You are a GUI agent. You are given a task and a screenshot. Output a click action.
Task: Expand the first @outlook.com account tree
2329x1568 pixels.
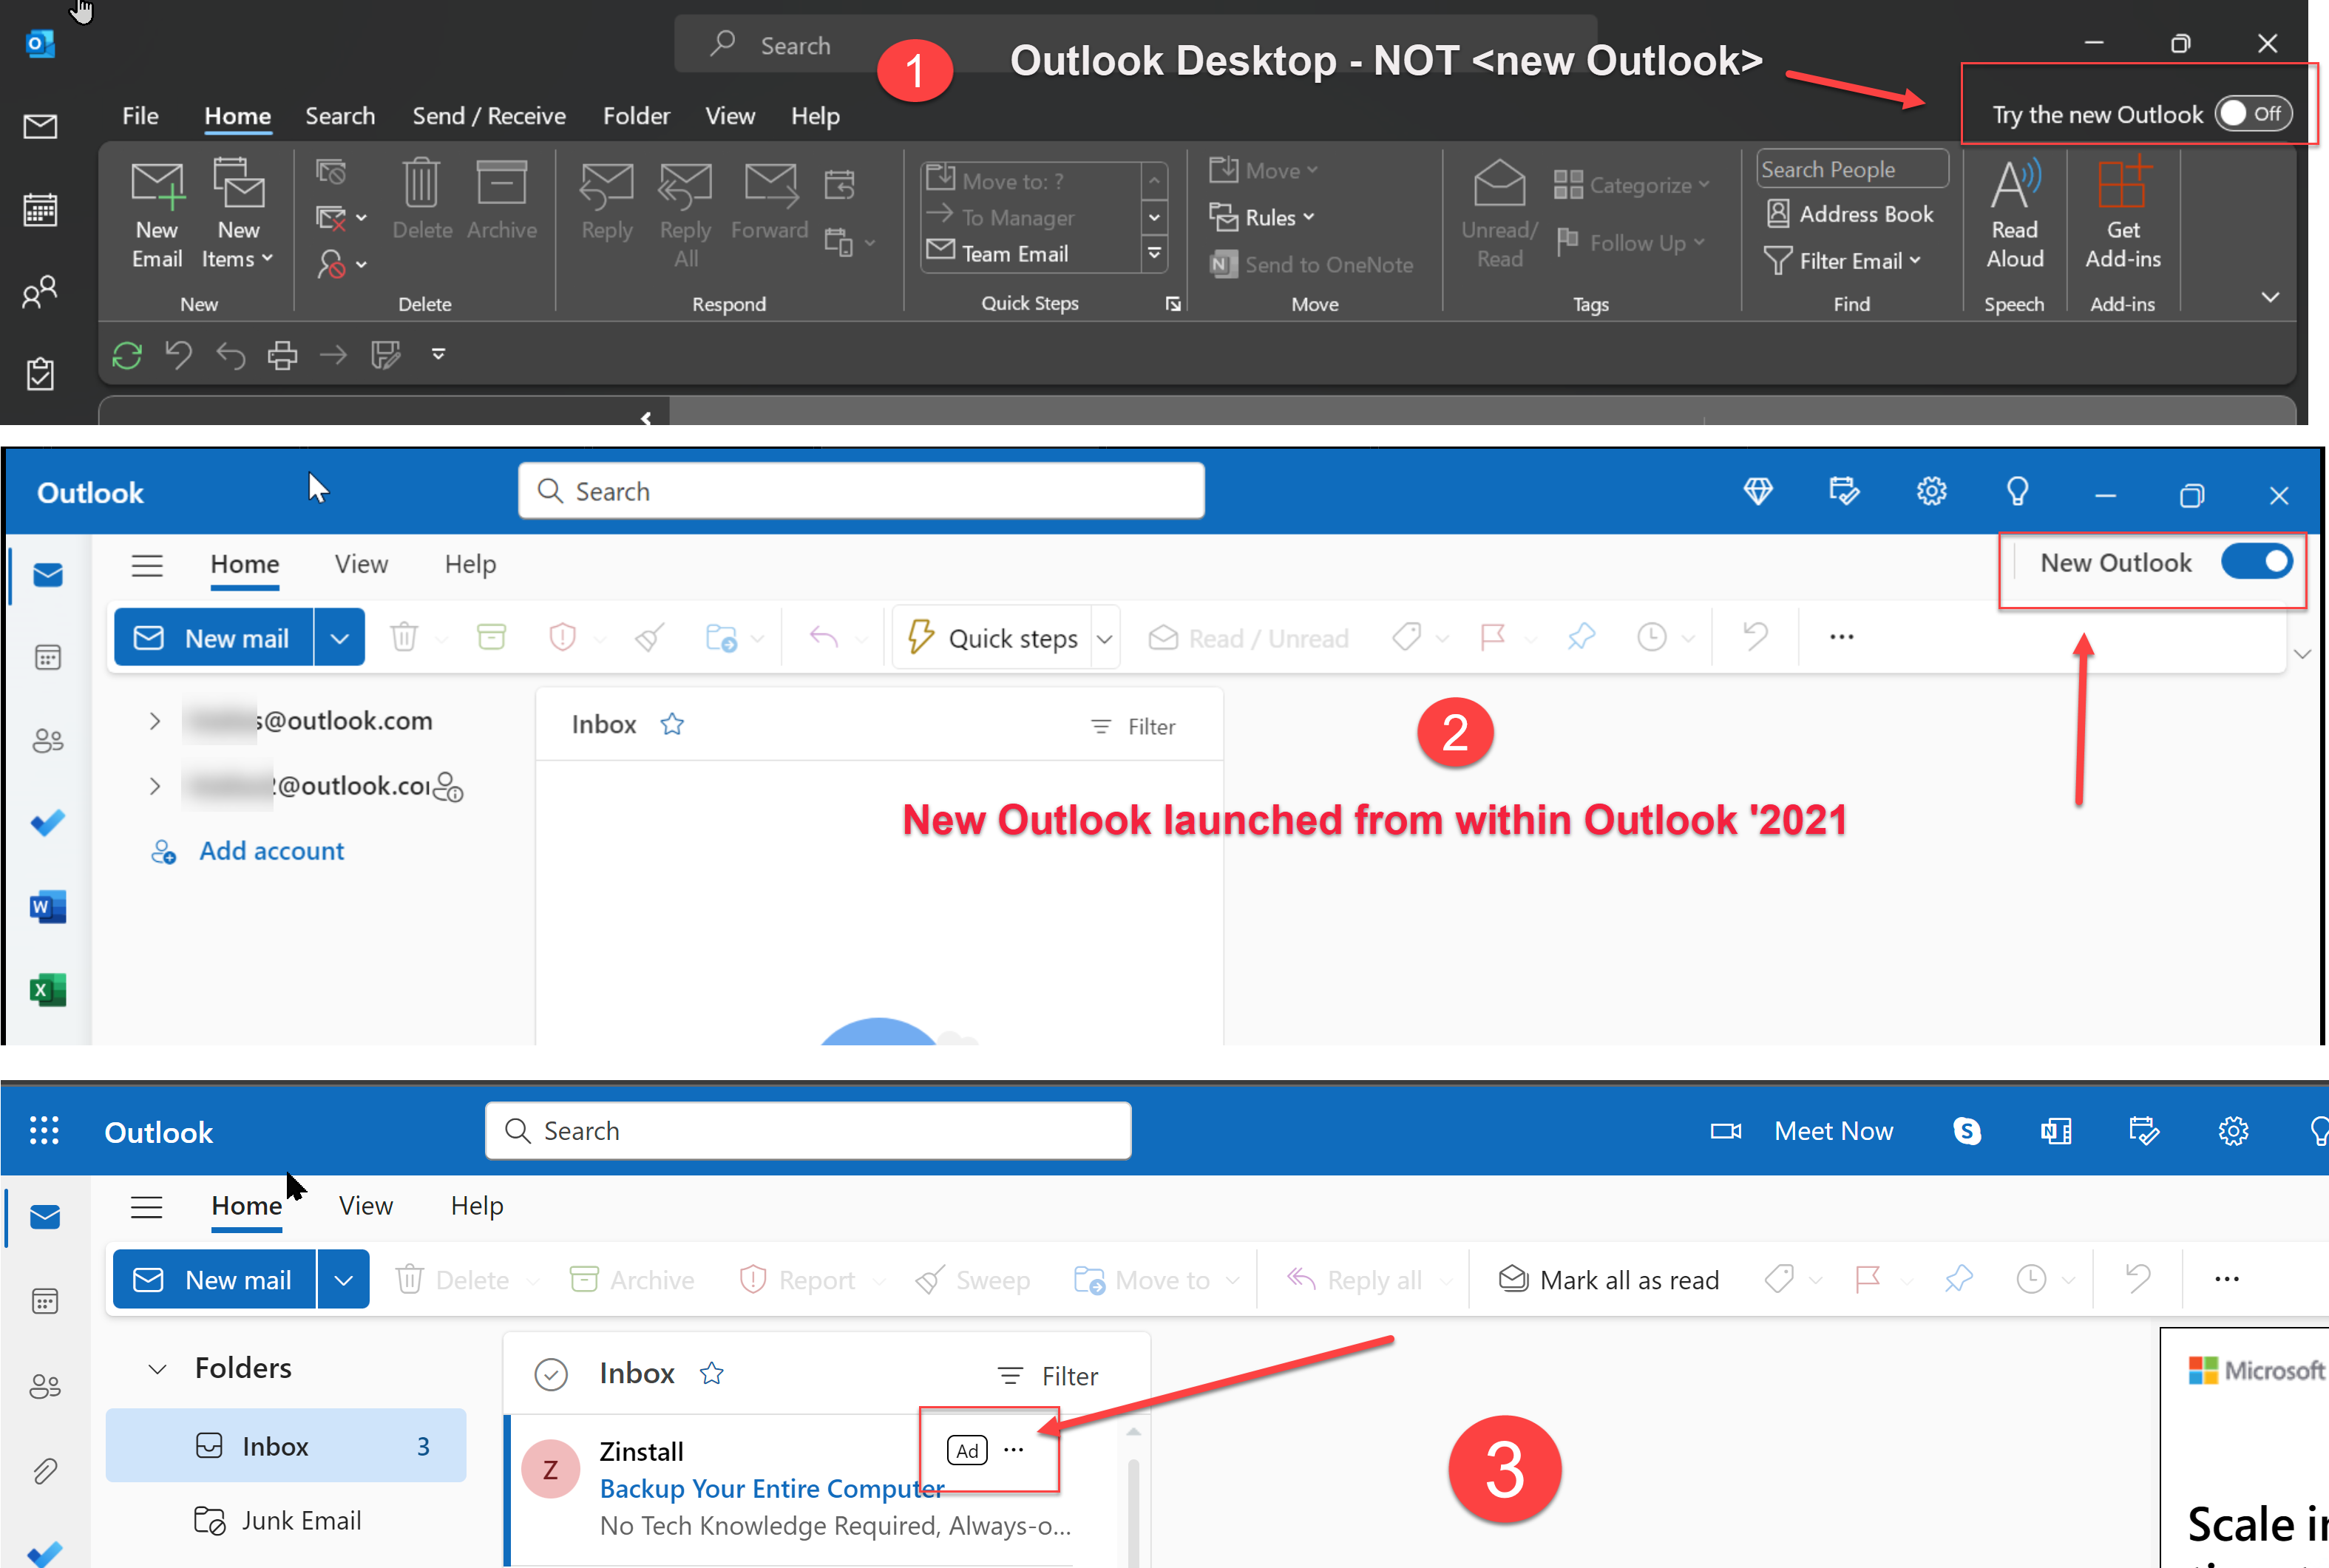[x=154, y=720]
